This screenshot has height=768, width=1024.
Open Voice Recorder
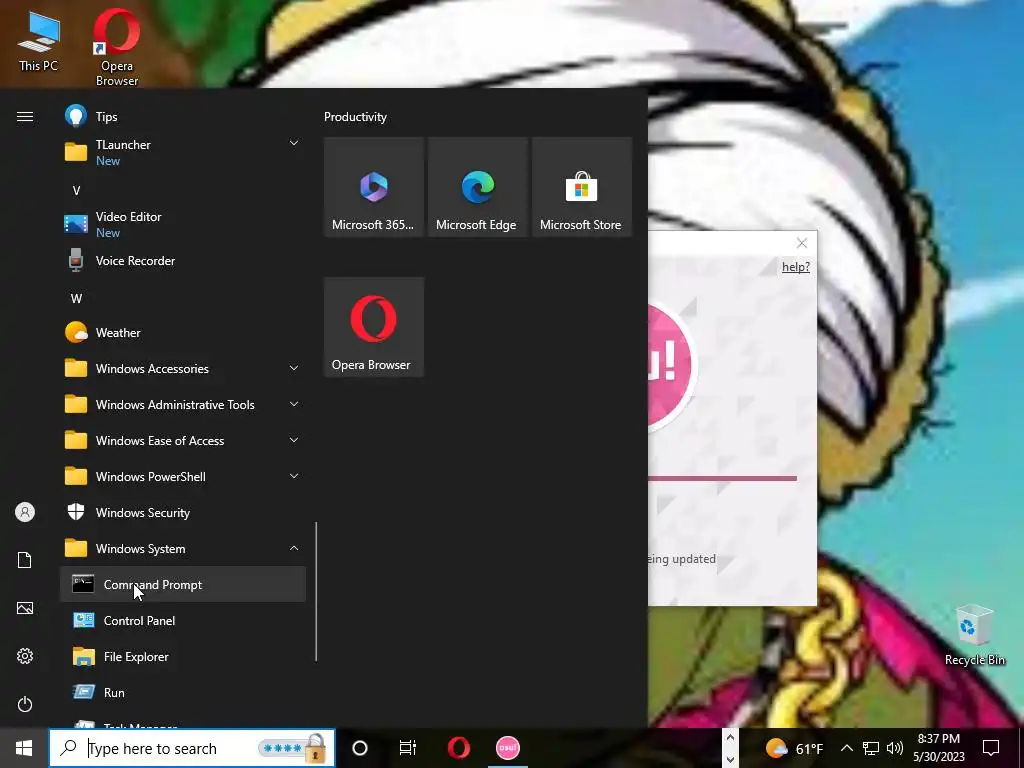(x=183, y=261)
